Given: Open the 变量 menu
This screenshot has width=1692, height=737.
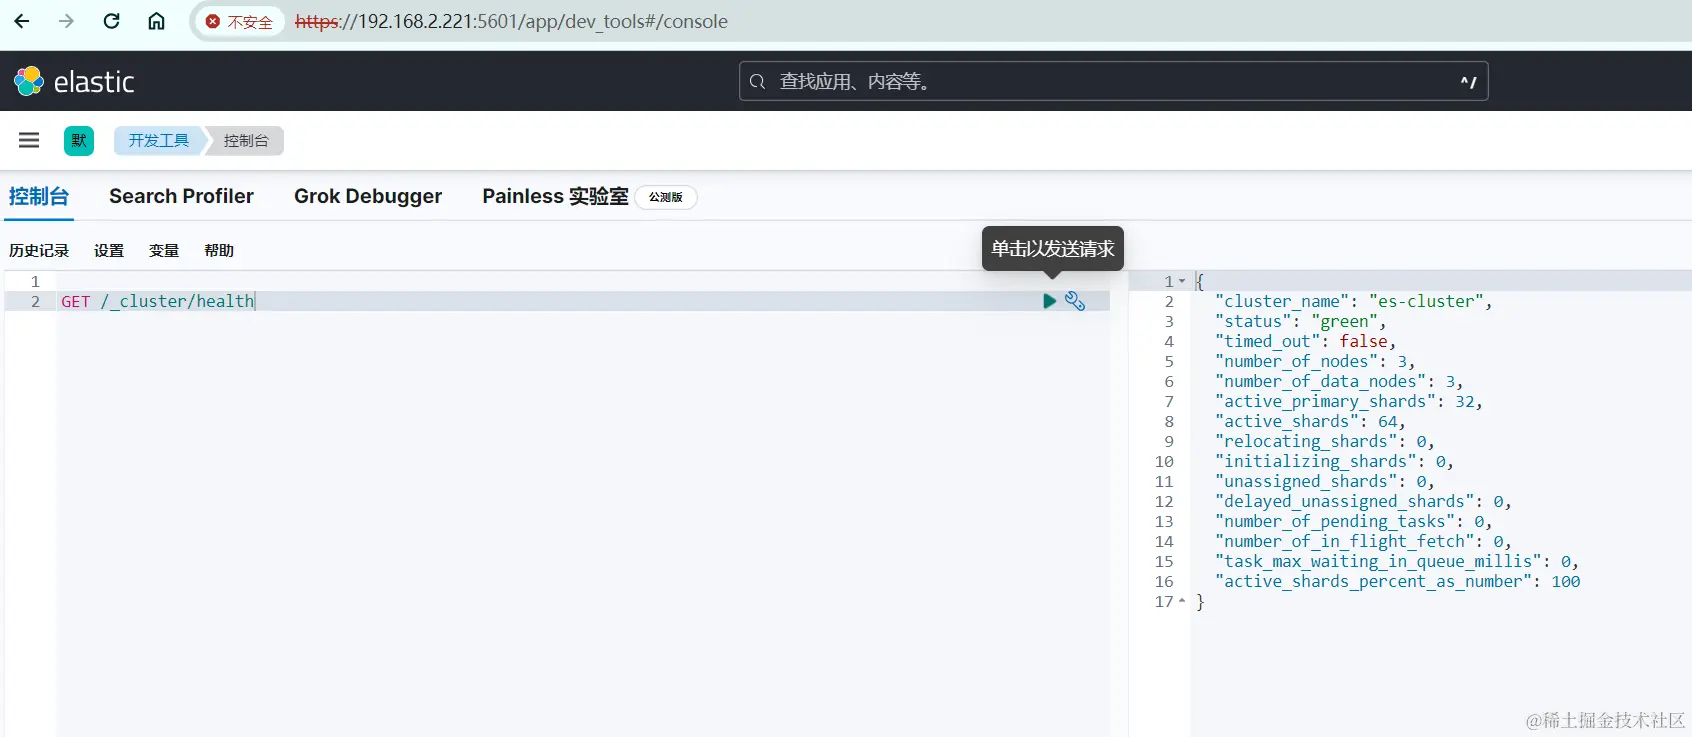Looking at the screenshot, I should 164,250.
